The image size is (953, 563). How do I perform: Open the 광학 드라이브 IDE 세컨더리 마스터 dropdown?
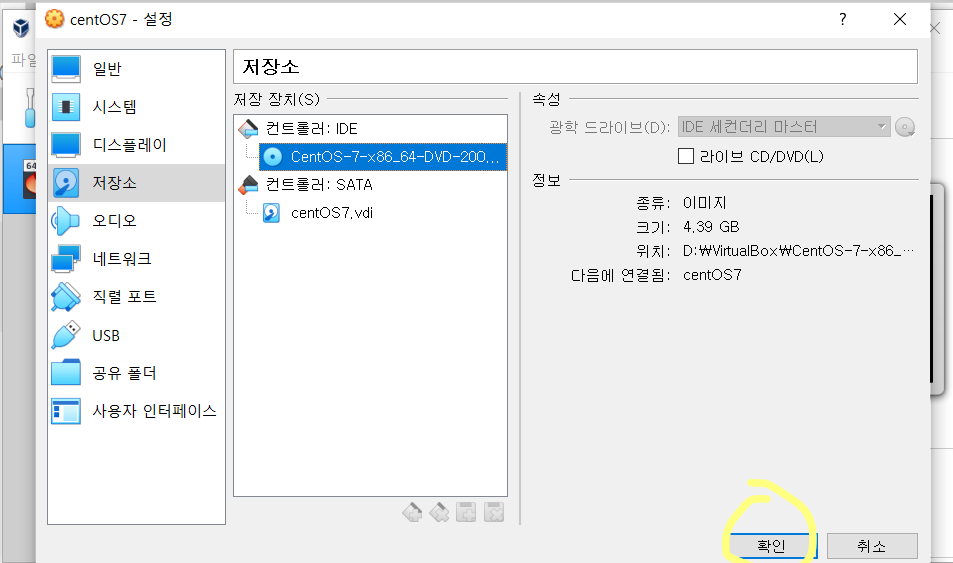tap(784, 127)
